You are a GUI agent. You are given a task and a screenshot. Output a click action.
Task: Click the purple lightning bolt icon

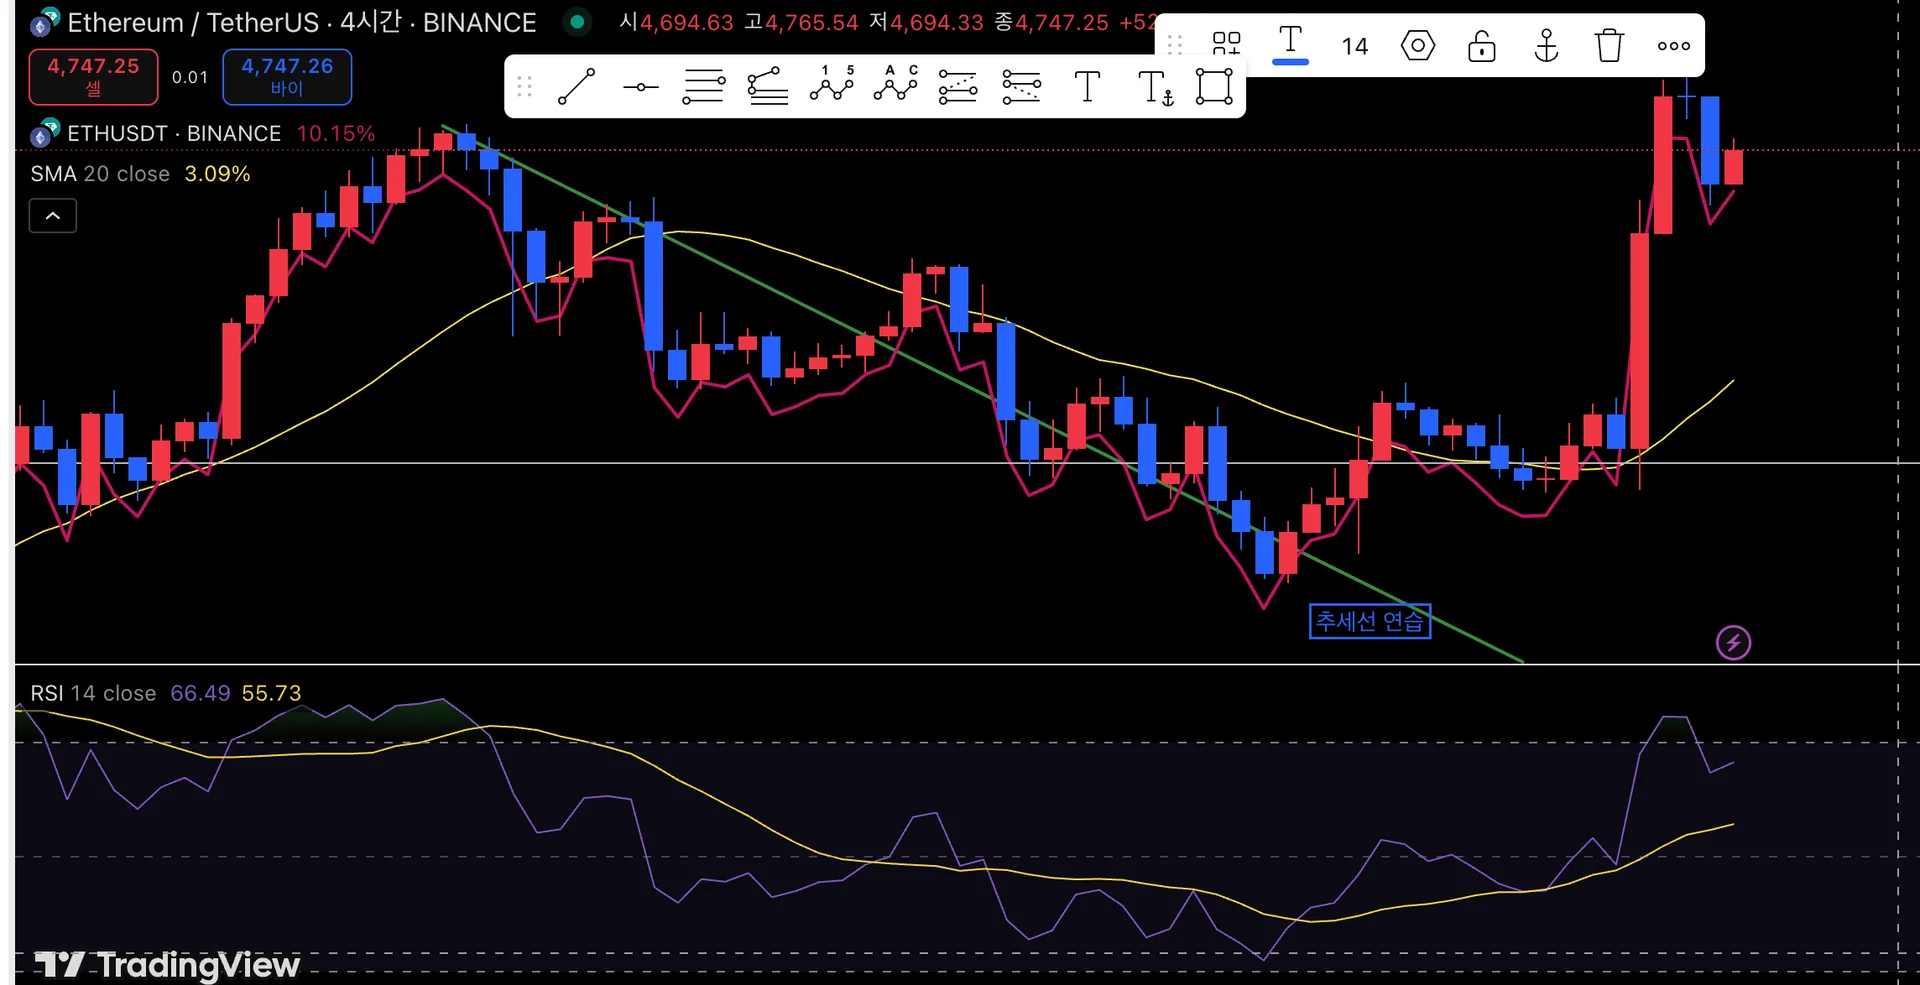[1733, 642]
